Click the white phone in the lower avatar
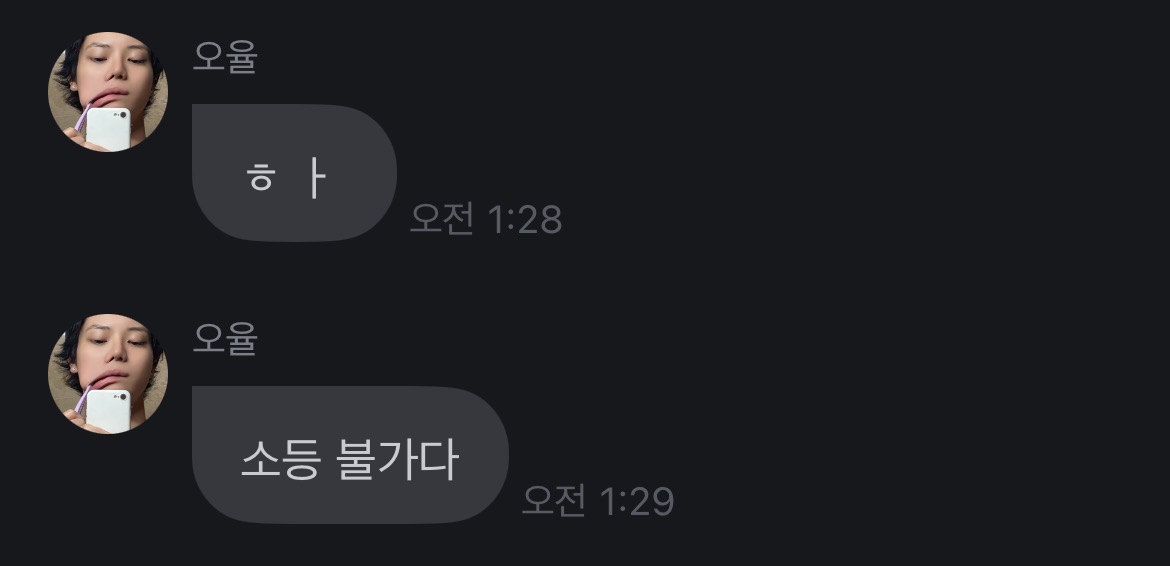1170x566 pixels. pos(109,412)
